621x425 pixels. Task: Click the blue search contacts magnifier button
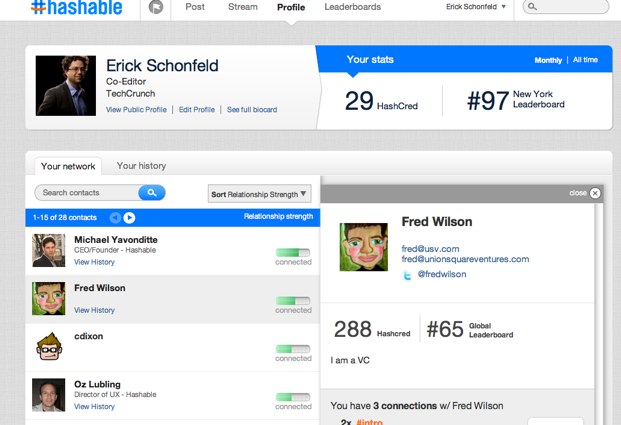152,192
